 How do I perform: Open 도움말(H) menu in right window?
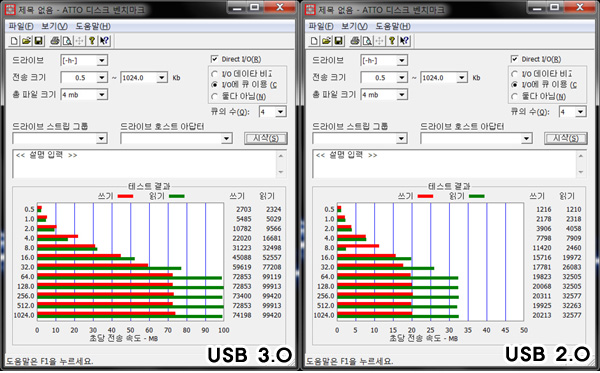tap(393, 26)
